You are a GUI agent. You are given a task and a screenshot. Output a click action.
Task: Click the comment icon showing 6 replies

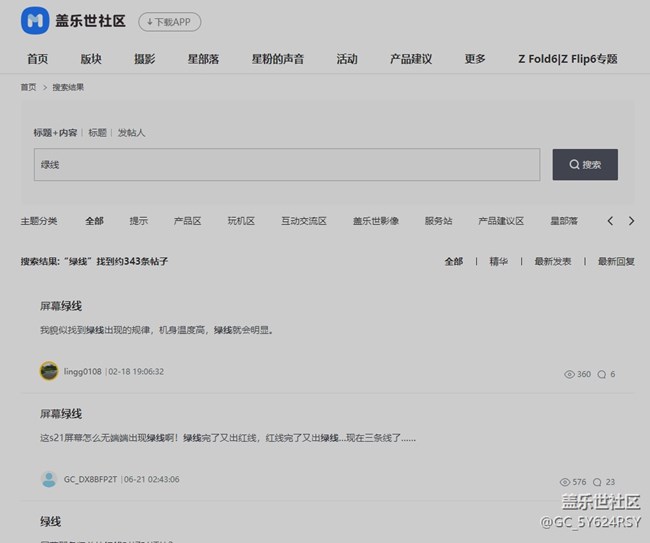(601, 374)
